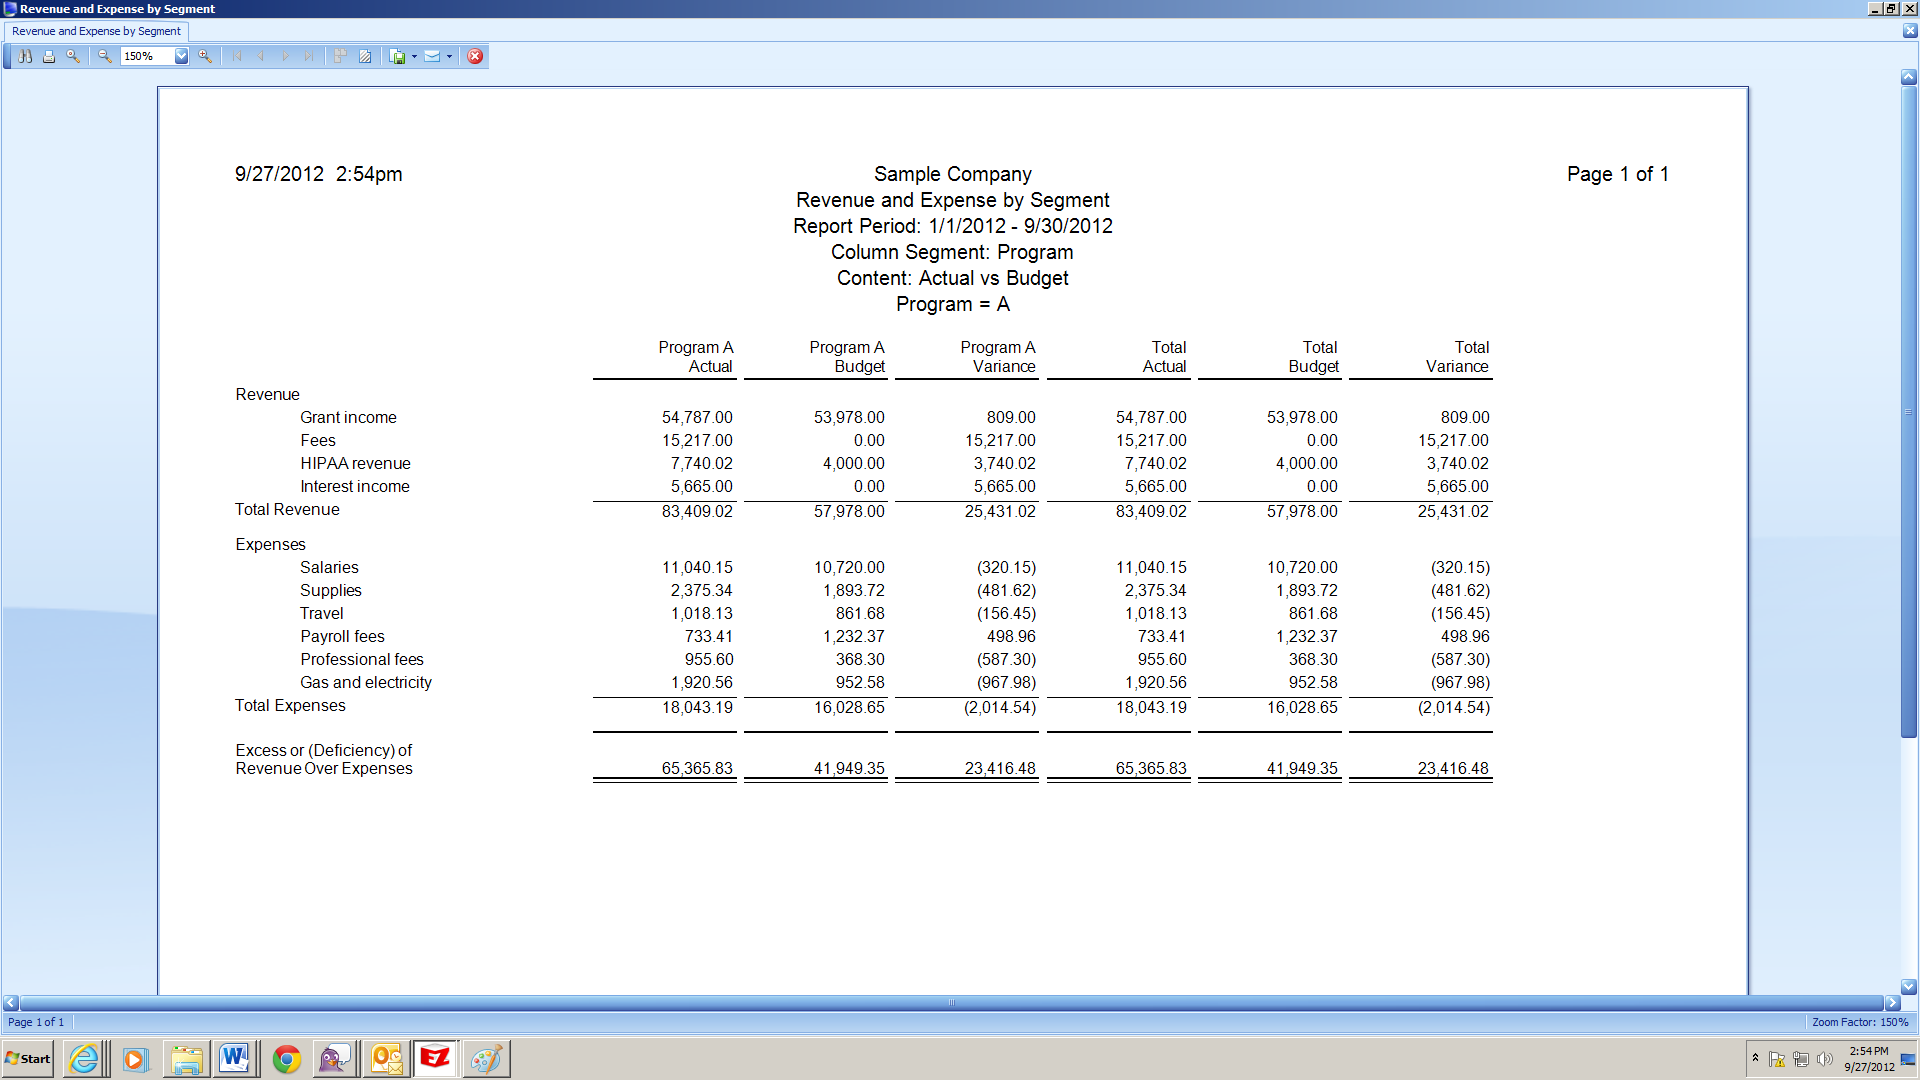Screen dimensions: 1920x1080
Task: Click the export document save icon
Action: point(398,56)
